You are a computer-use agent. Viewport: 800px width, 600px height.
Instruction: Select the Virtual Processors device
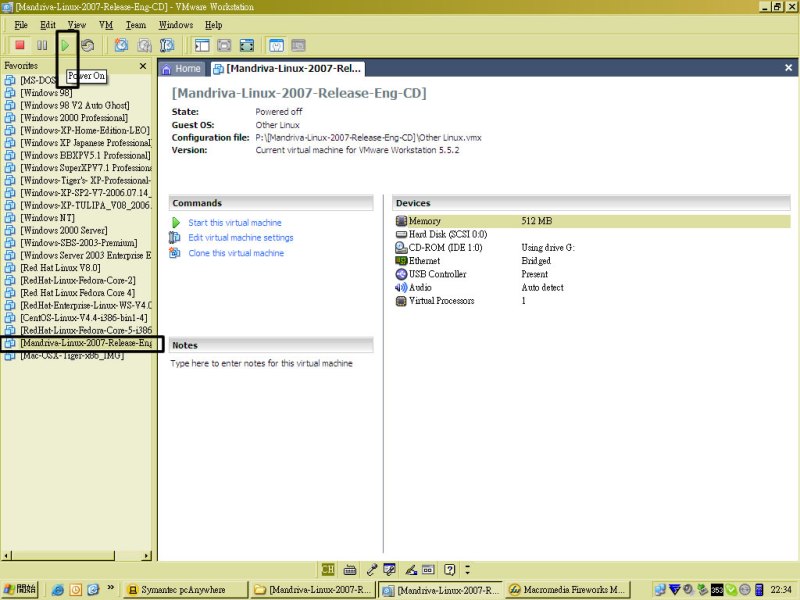pos(592,301)
